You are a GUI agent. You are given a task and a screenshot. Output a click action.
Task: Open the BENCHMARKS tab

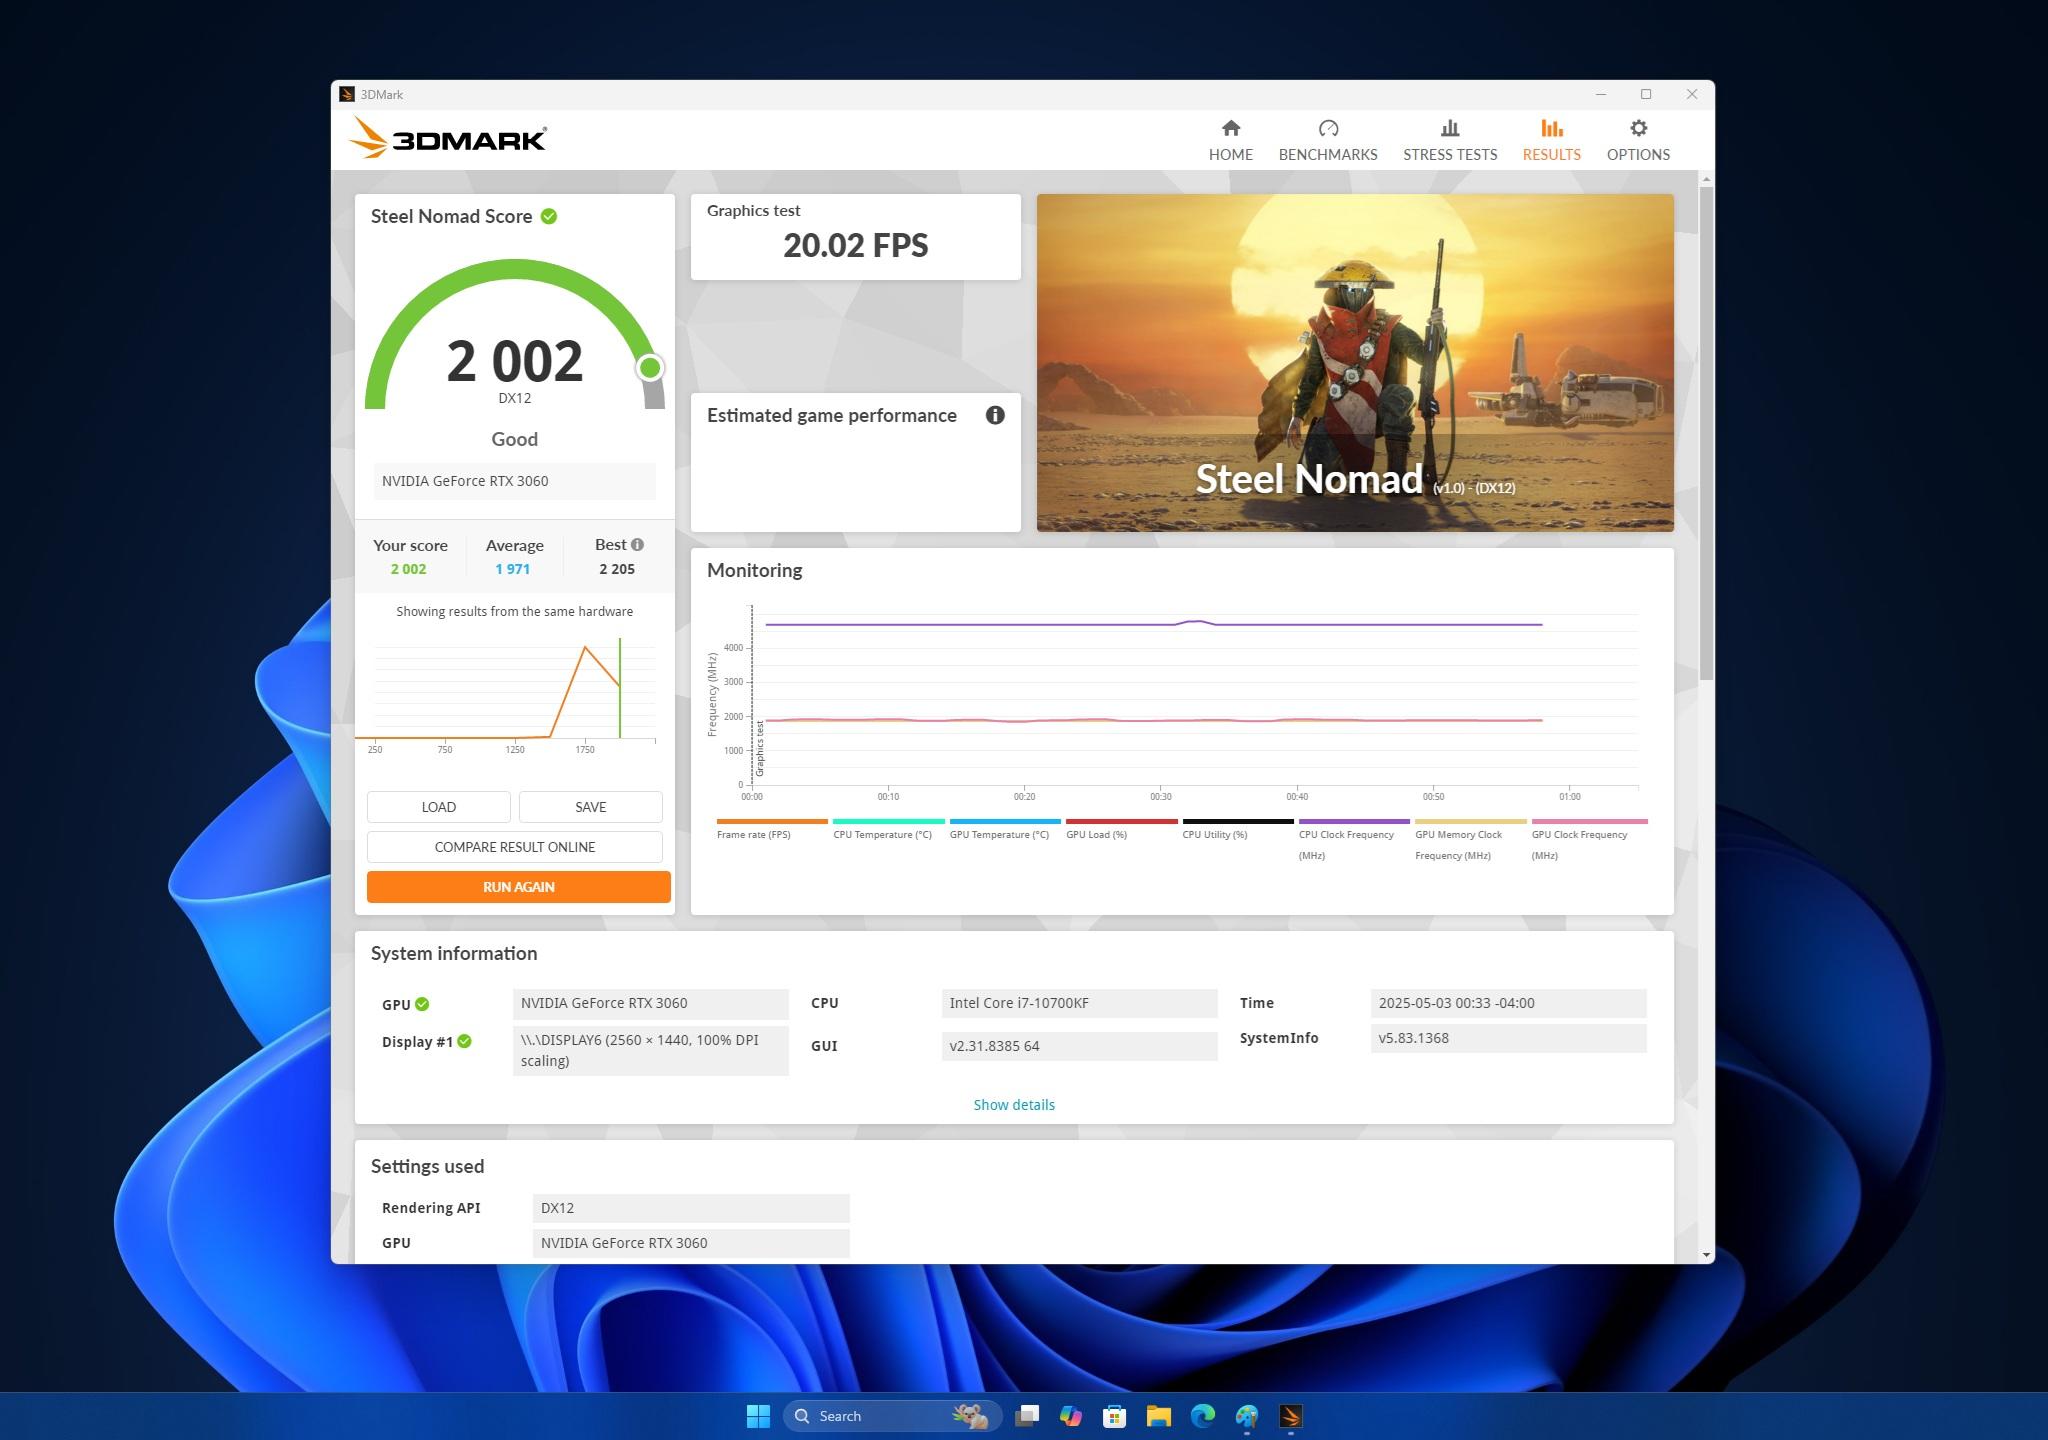pyautogui.click(x=1328, y=141)
